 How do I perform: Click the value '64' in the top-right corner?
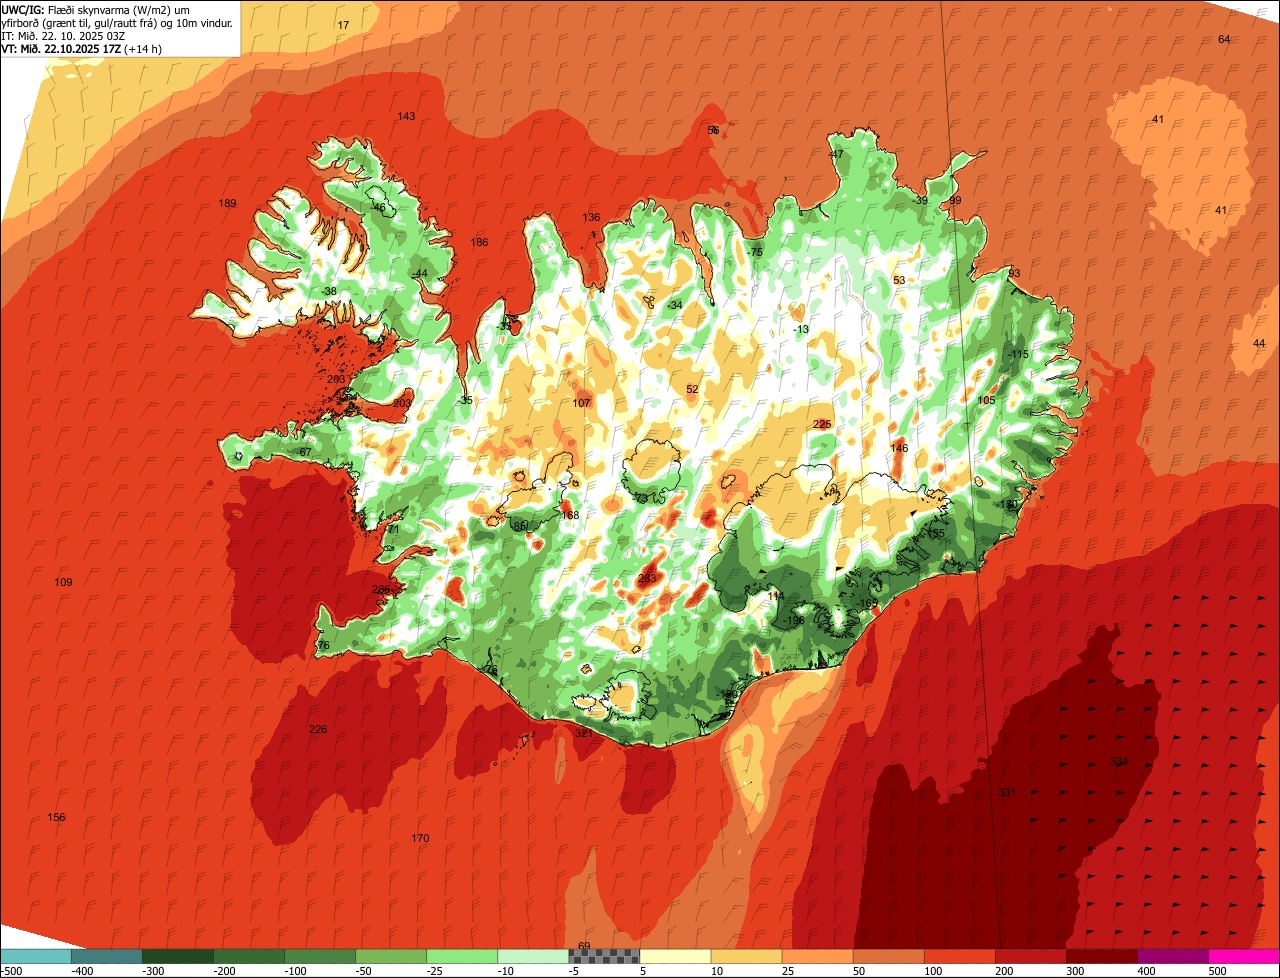[x=1224, y=39]
